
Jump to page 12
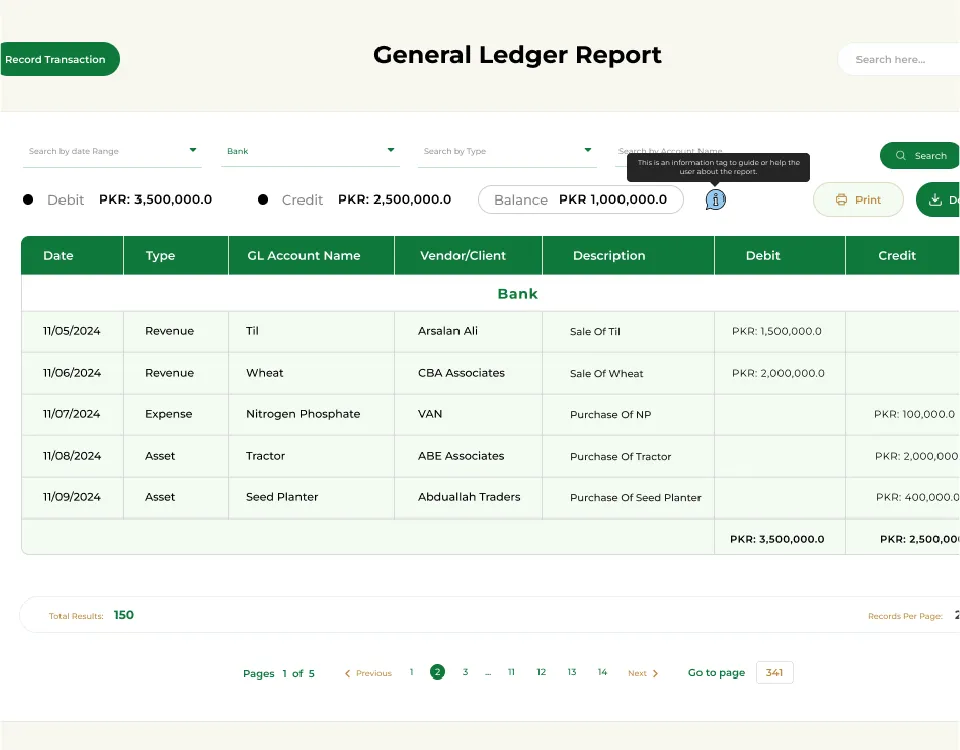click(541, 672)
